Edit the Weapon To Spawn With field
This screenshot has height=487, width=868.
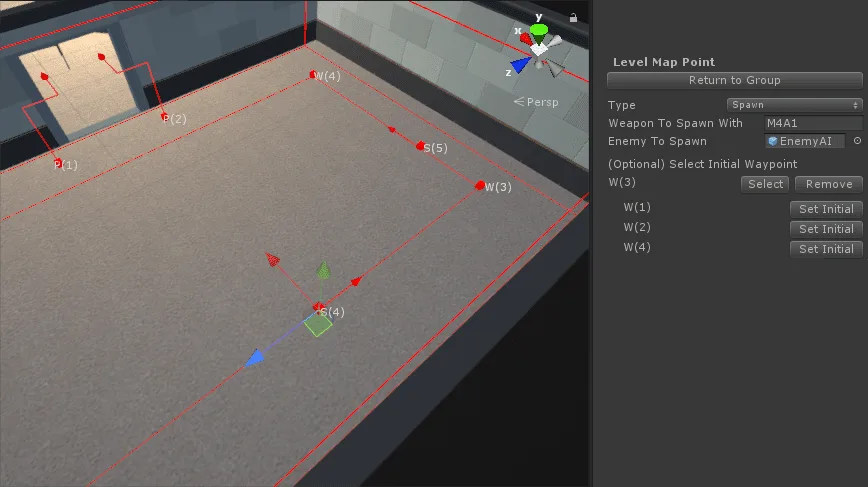813,123
